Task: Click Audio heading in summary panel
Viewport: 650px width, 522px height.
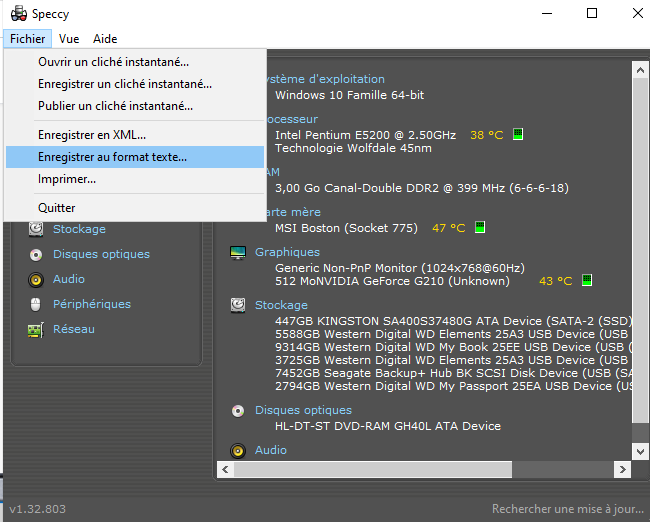Action: [x=271, y=450]
